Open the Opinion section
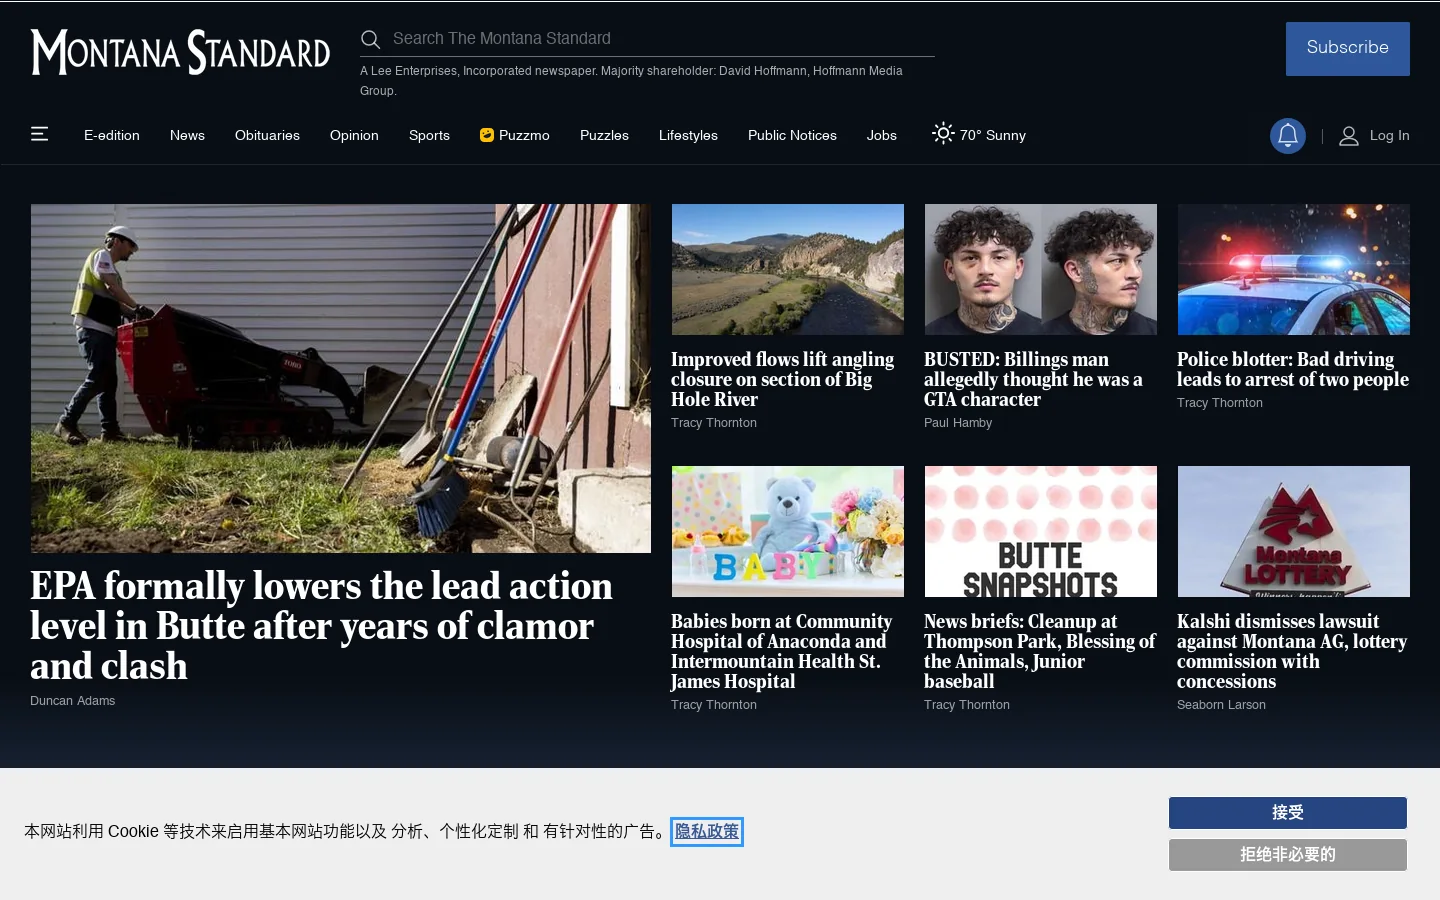The image size is (1440, 900). click(x=354, y=135)
